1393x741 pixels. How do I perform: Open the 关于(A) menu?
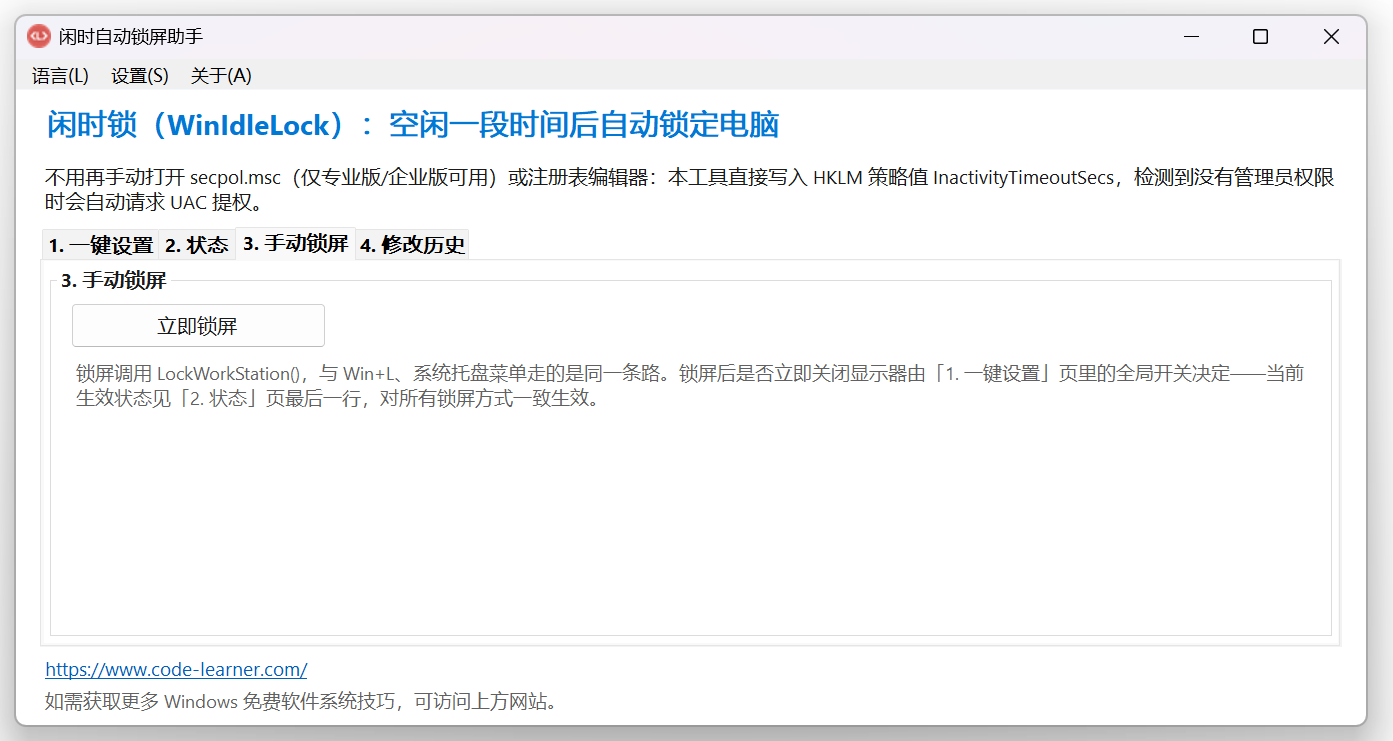coord(221,76)
